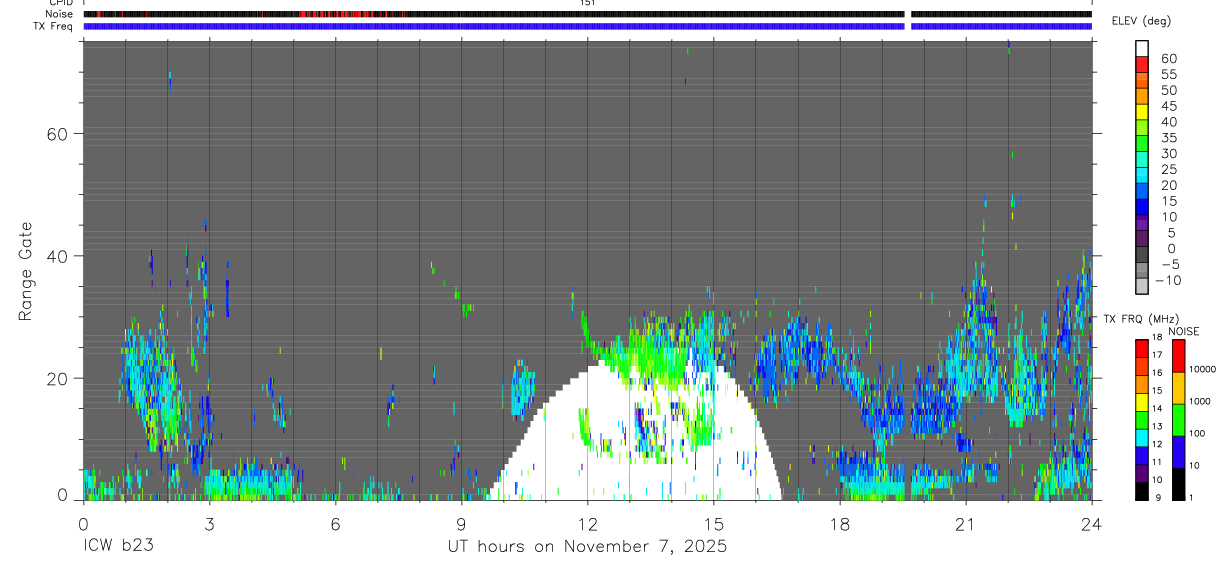The width and height of the screenshot is (1228, 567).
Task: Click the '1000' NOISE scale value
Action: tap(1199, 401)
